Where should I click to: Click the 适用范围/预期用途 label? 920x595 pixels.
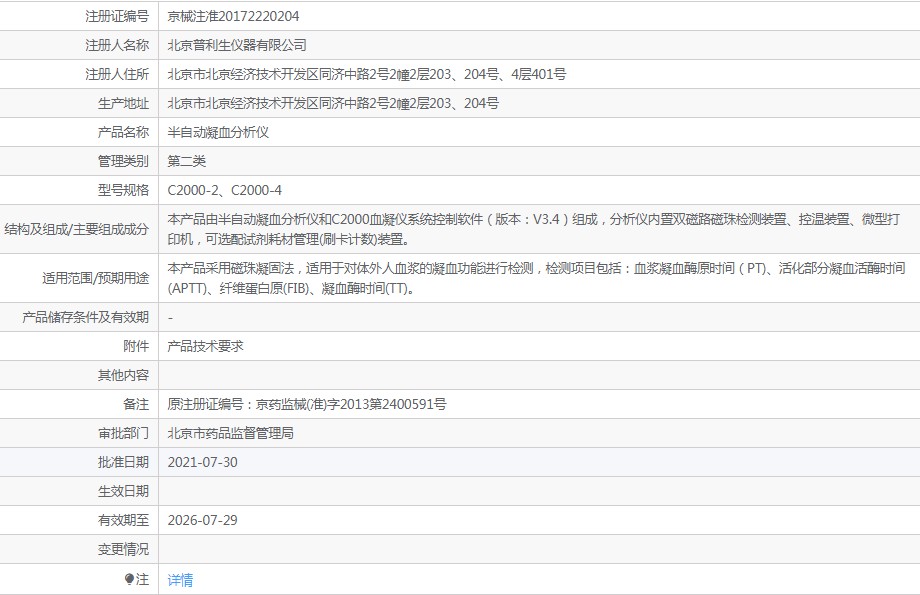pyautogui.click(x=96, y=278)
